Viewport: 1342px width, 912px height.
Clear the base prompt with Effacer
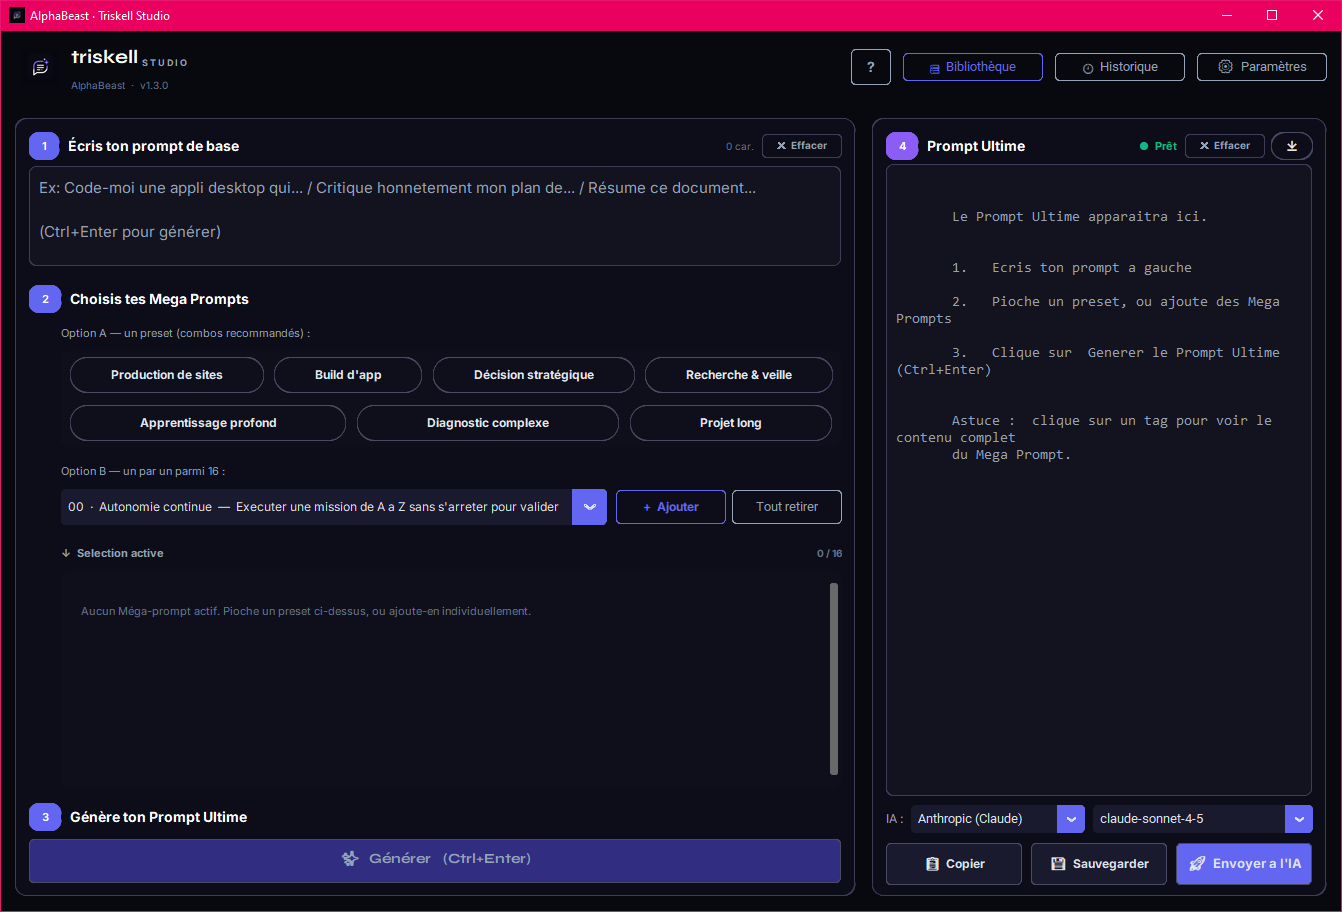[802, 146]
